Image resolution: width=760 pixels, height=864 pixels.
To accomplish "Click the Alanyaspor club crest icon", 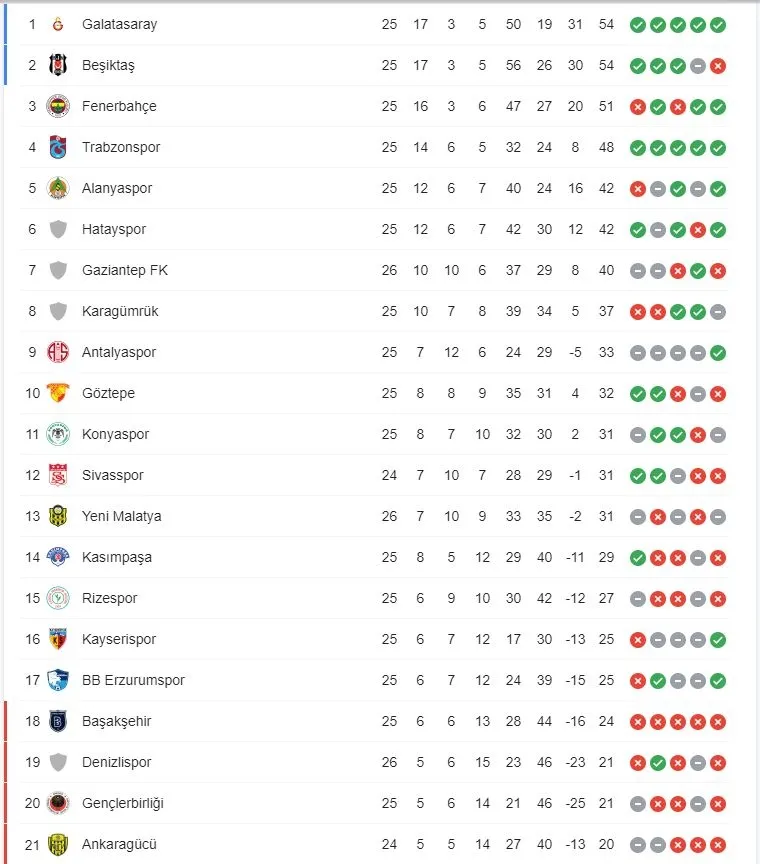I will coord(58,188).
